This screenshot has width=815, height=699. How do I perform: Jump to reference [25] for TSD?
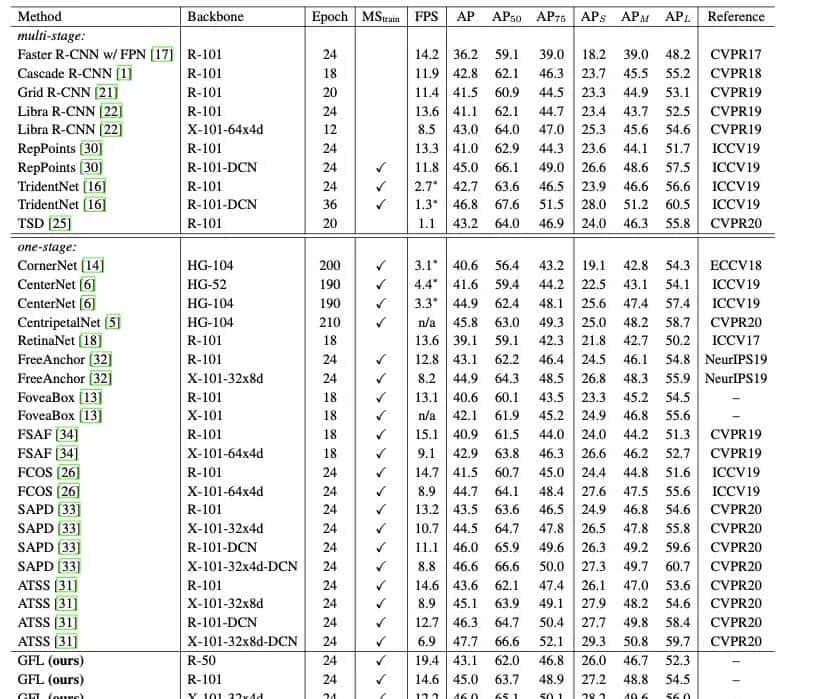(58, 225)
